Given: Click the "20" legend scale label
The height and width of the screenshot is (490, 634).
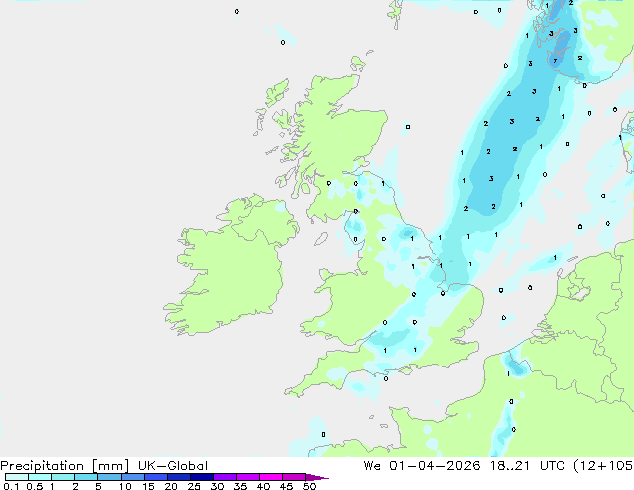Looking at the screenshot, I should tap(171, 486).
